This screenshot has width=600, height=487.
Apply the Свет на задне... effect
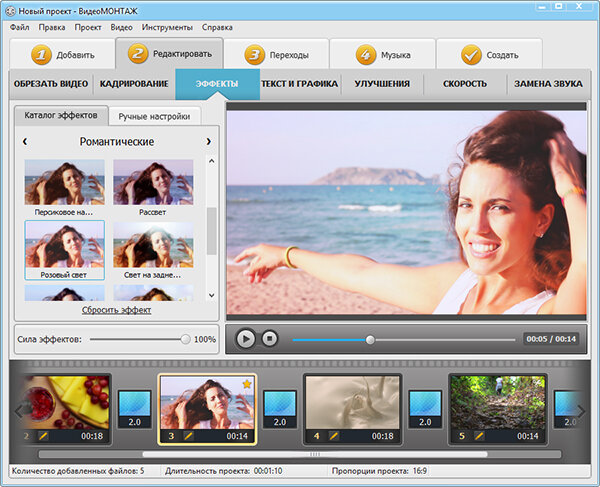pyautogui.click(x=153, y=250)
